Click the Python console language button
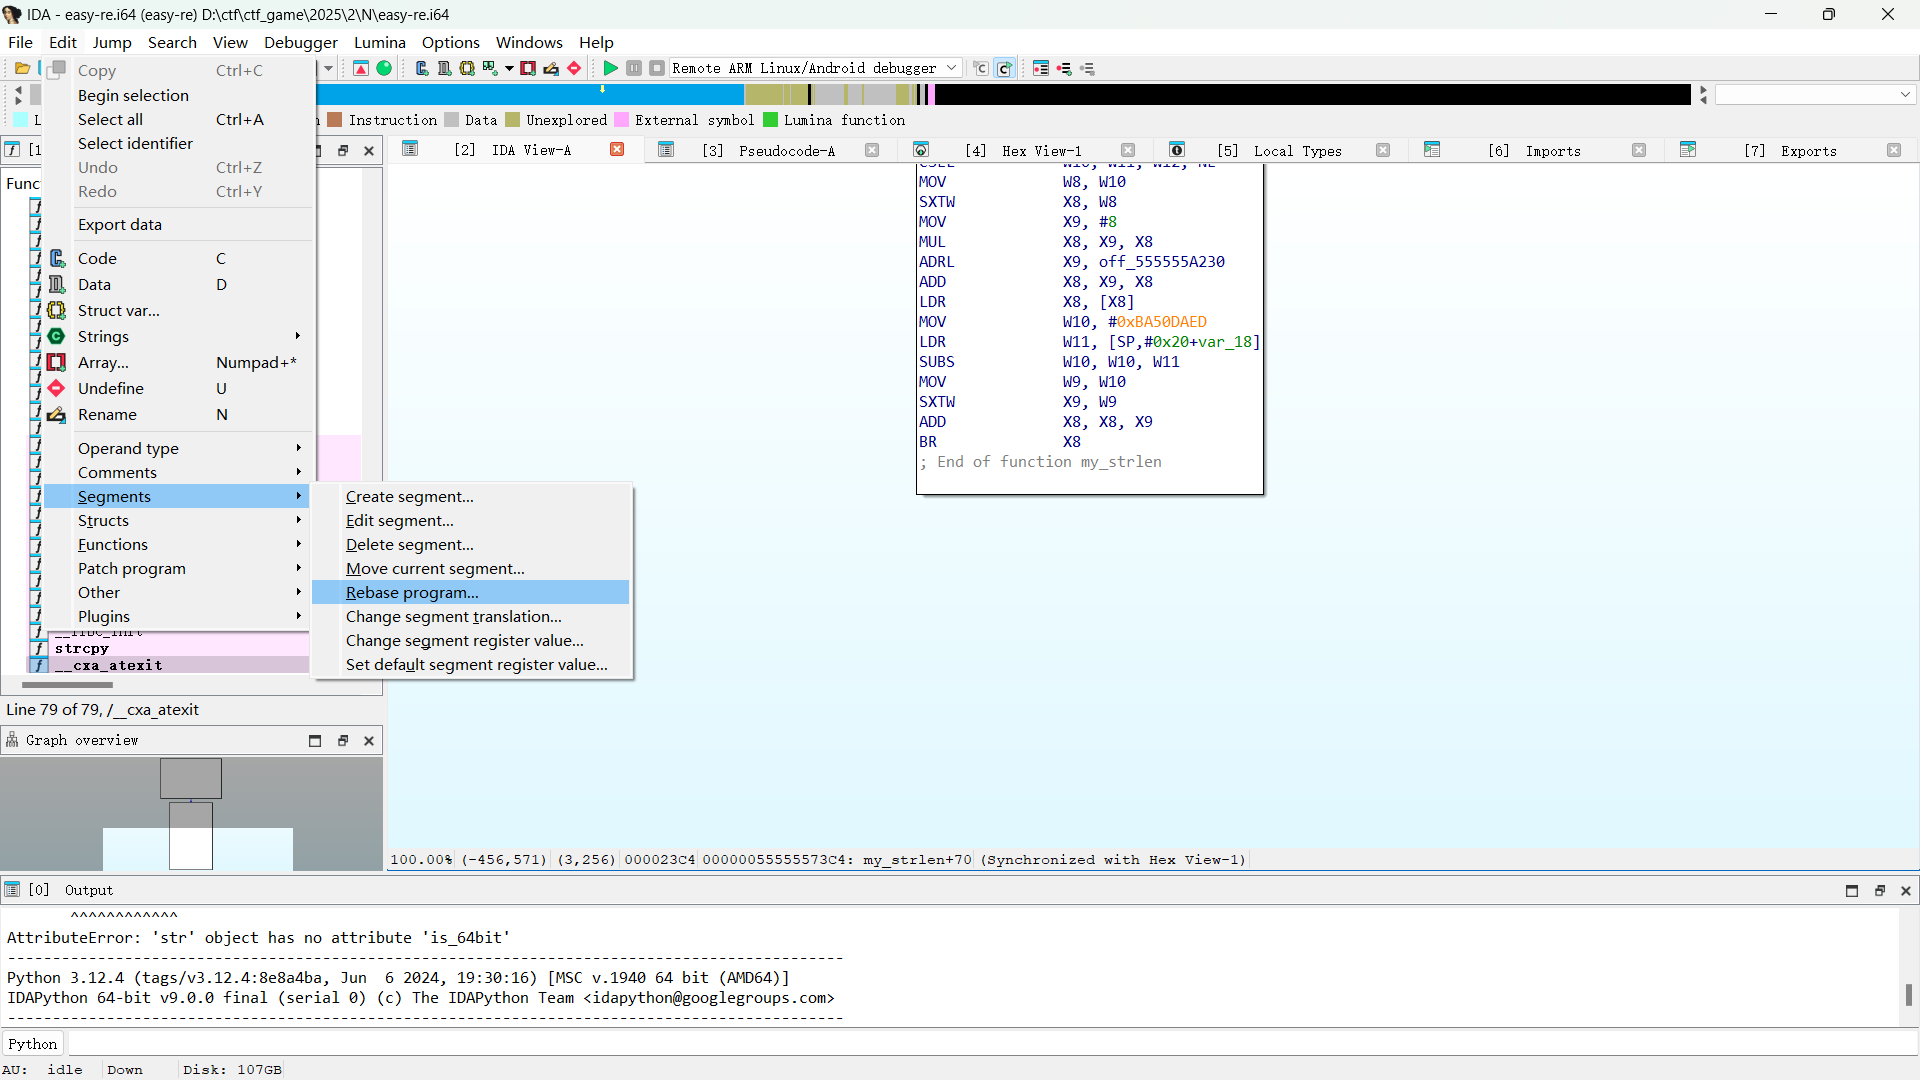Image resolution: width=1920 pixels, height=1080 pixels. click(x=33, y=1043)
